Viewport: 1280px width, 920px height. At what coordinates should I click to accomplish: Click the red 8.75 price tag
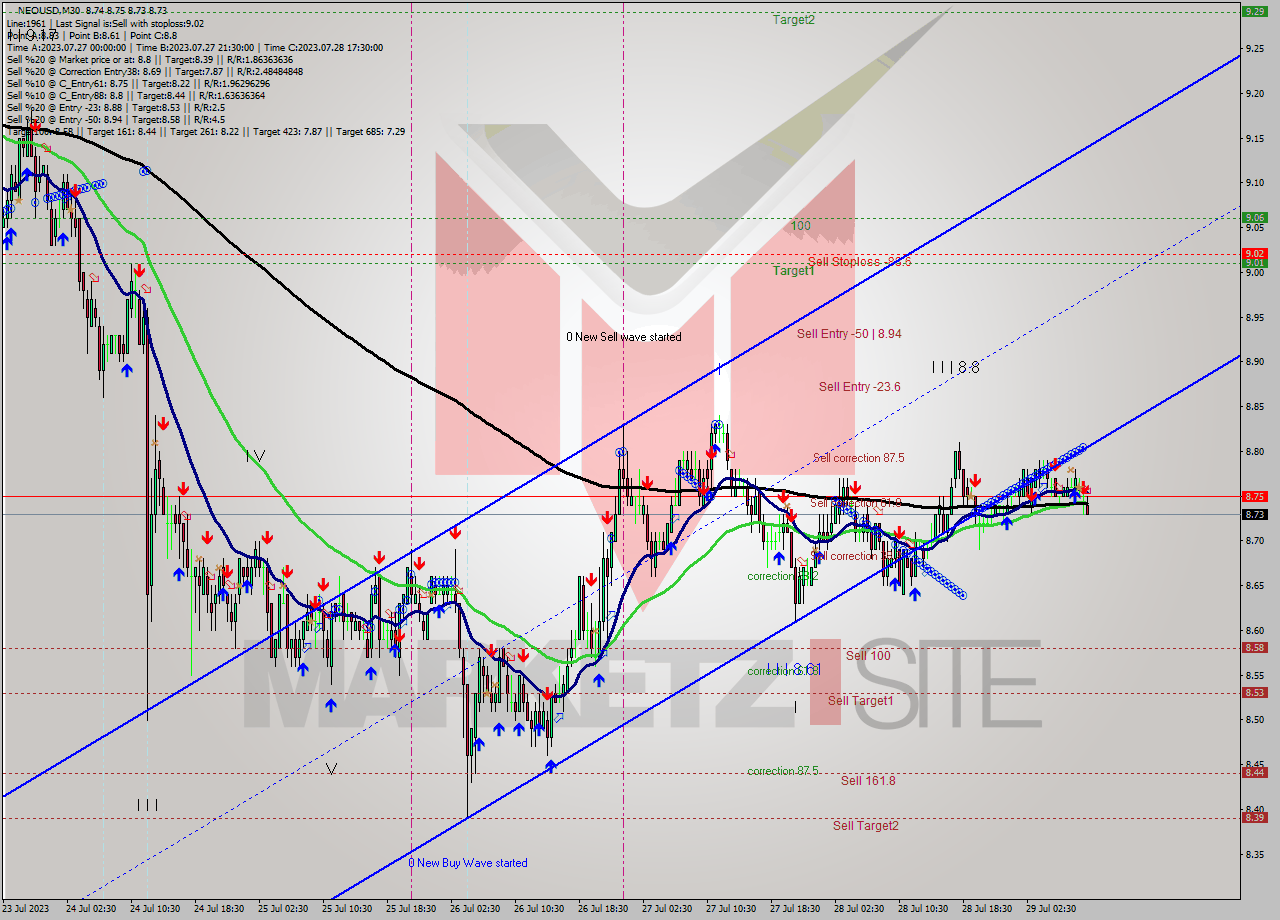click(x=1255, y=496)
